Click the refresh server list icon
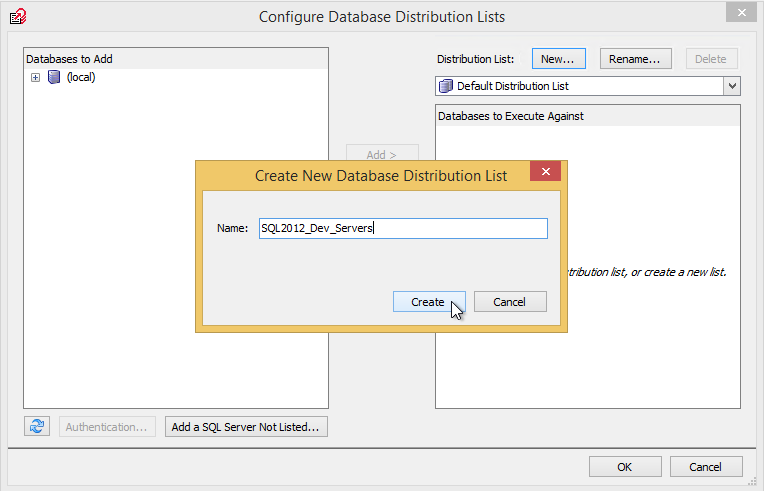This screenshot has height=491, width=764. pos(37,427)
